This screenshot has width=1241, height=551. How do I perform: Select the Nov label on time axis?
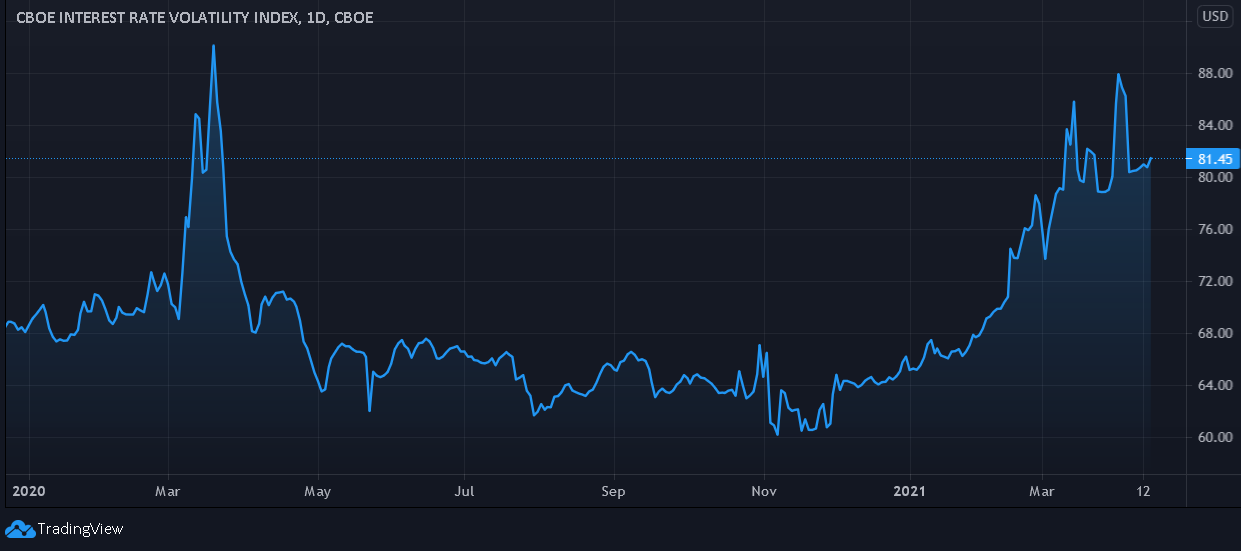(763, 491)
